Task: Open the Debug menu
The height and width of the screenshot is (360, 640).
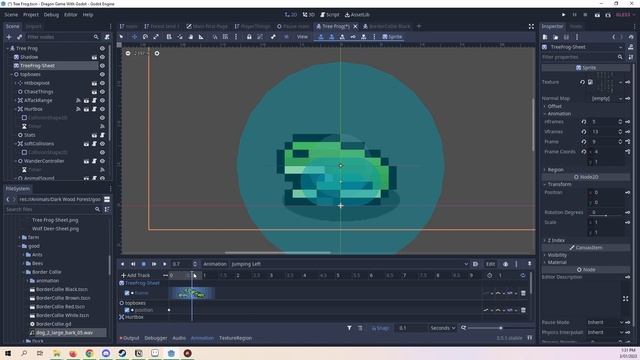Action: click(51, 15)
